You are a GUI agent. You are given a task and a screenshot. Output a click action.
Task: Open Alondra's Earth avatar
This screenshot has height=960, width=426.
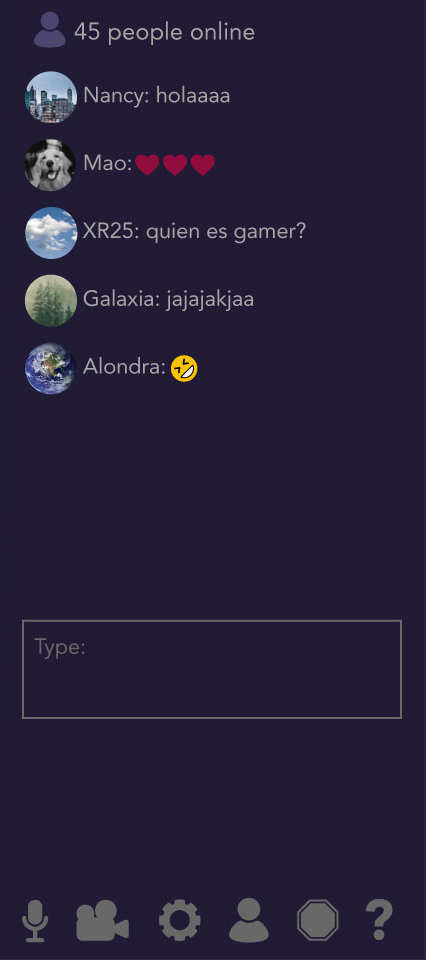click(x=51, y=368)
